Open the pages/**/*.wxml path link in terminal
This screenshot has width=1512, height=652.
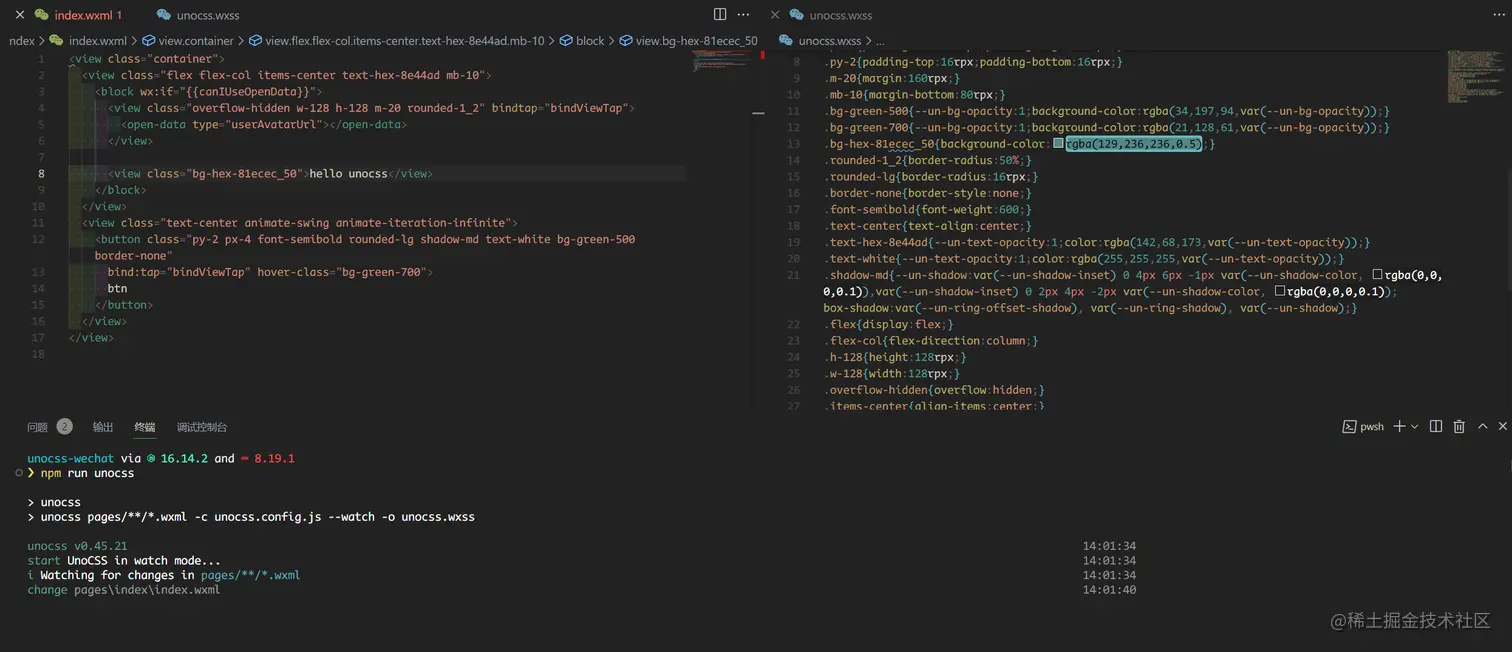tap(250, 575)
